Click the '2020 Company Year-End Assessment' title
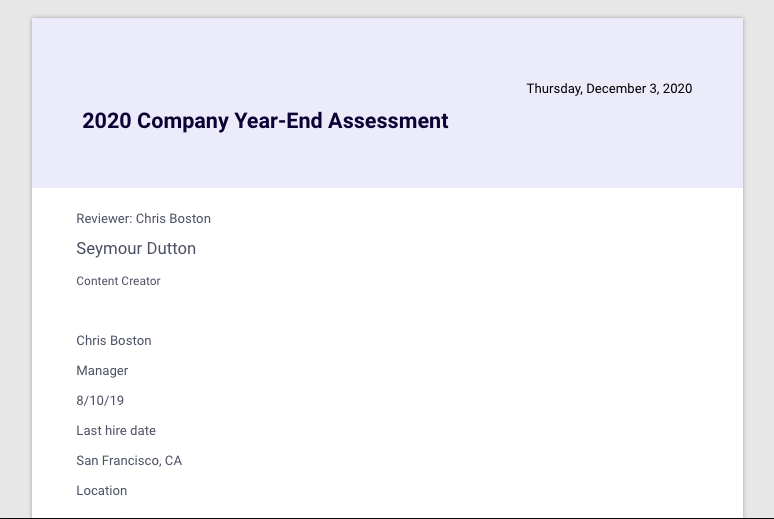Screen dimensions: 774x519 coord(265,121)
